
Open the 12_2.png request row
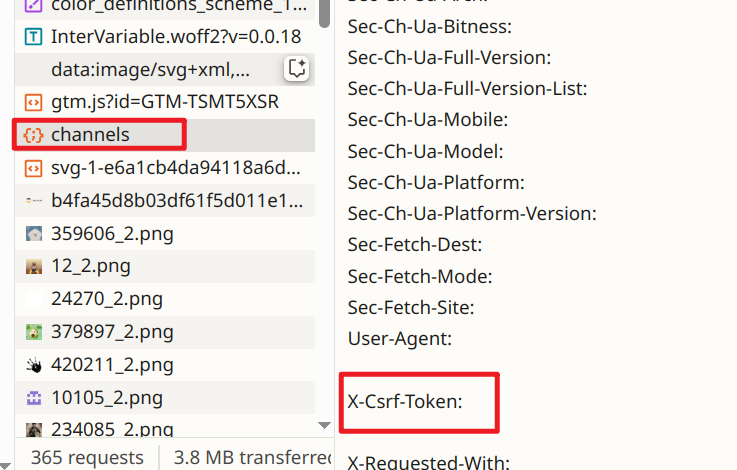tap(165, 266)
